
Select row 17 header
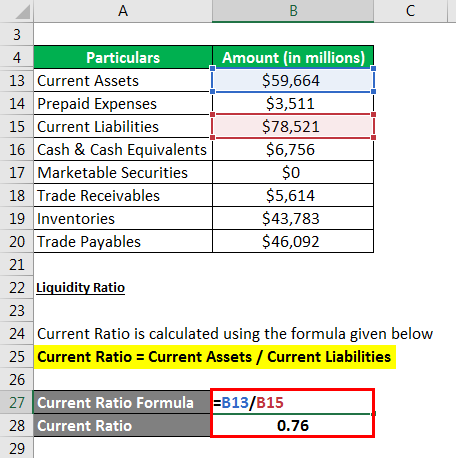point(17,172)
